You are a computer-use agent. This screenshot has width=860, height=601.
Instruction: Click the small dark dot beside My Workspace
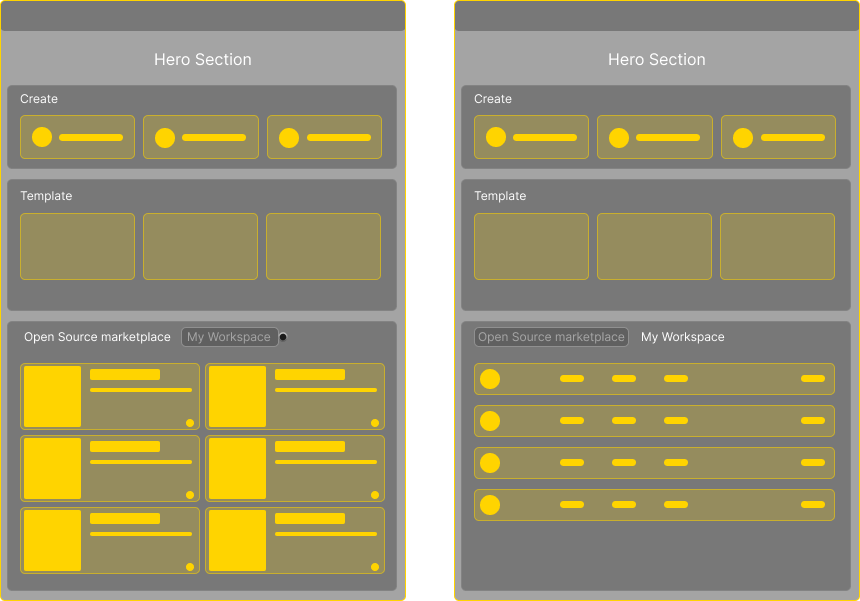click(x=283, y=337)
